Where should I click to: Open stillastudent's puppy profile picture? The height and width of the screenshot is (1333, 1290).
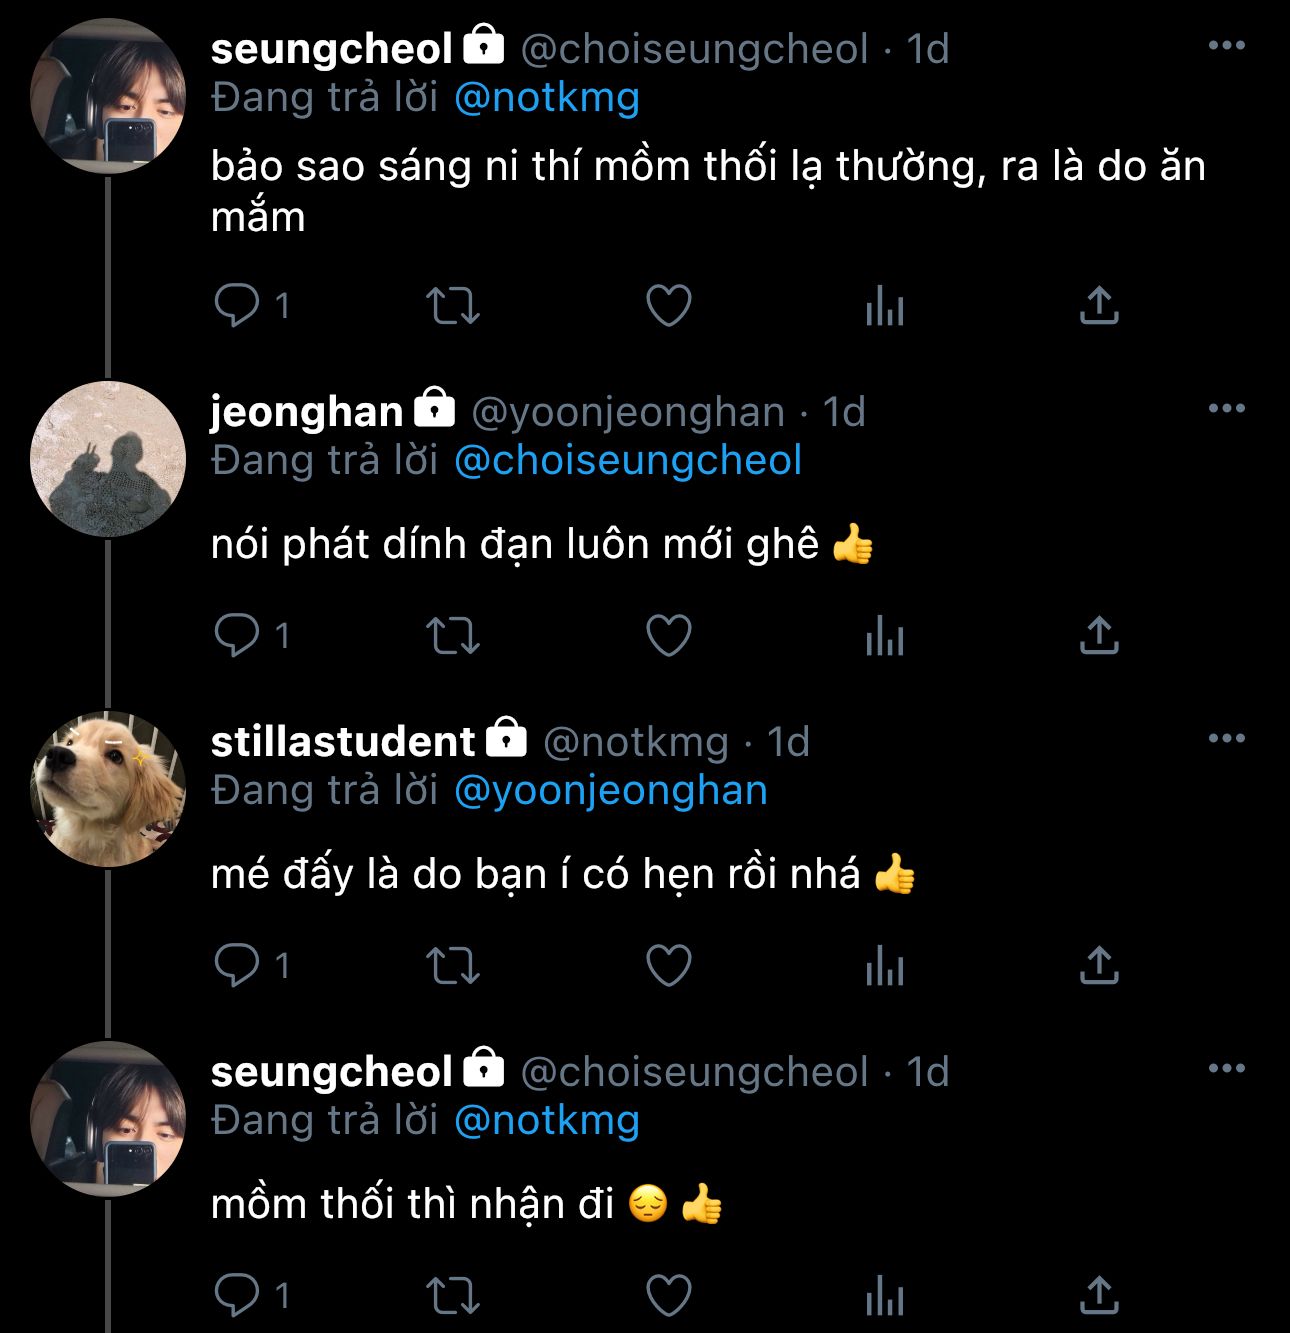click(x=108, y=789)
